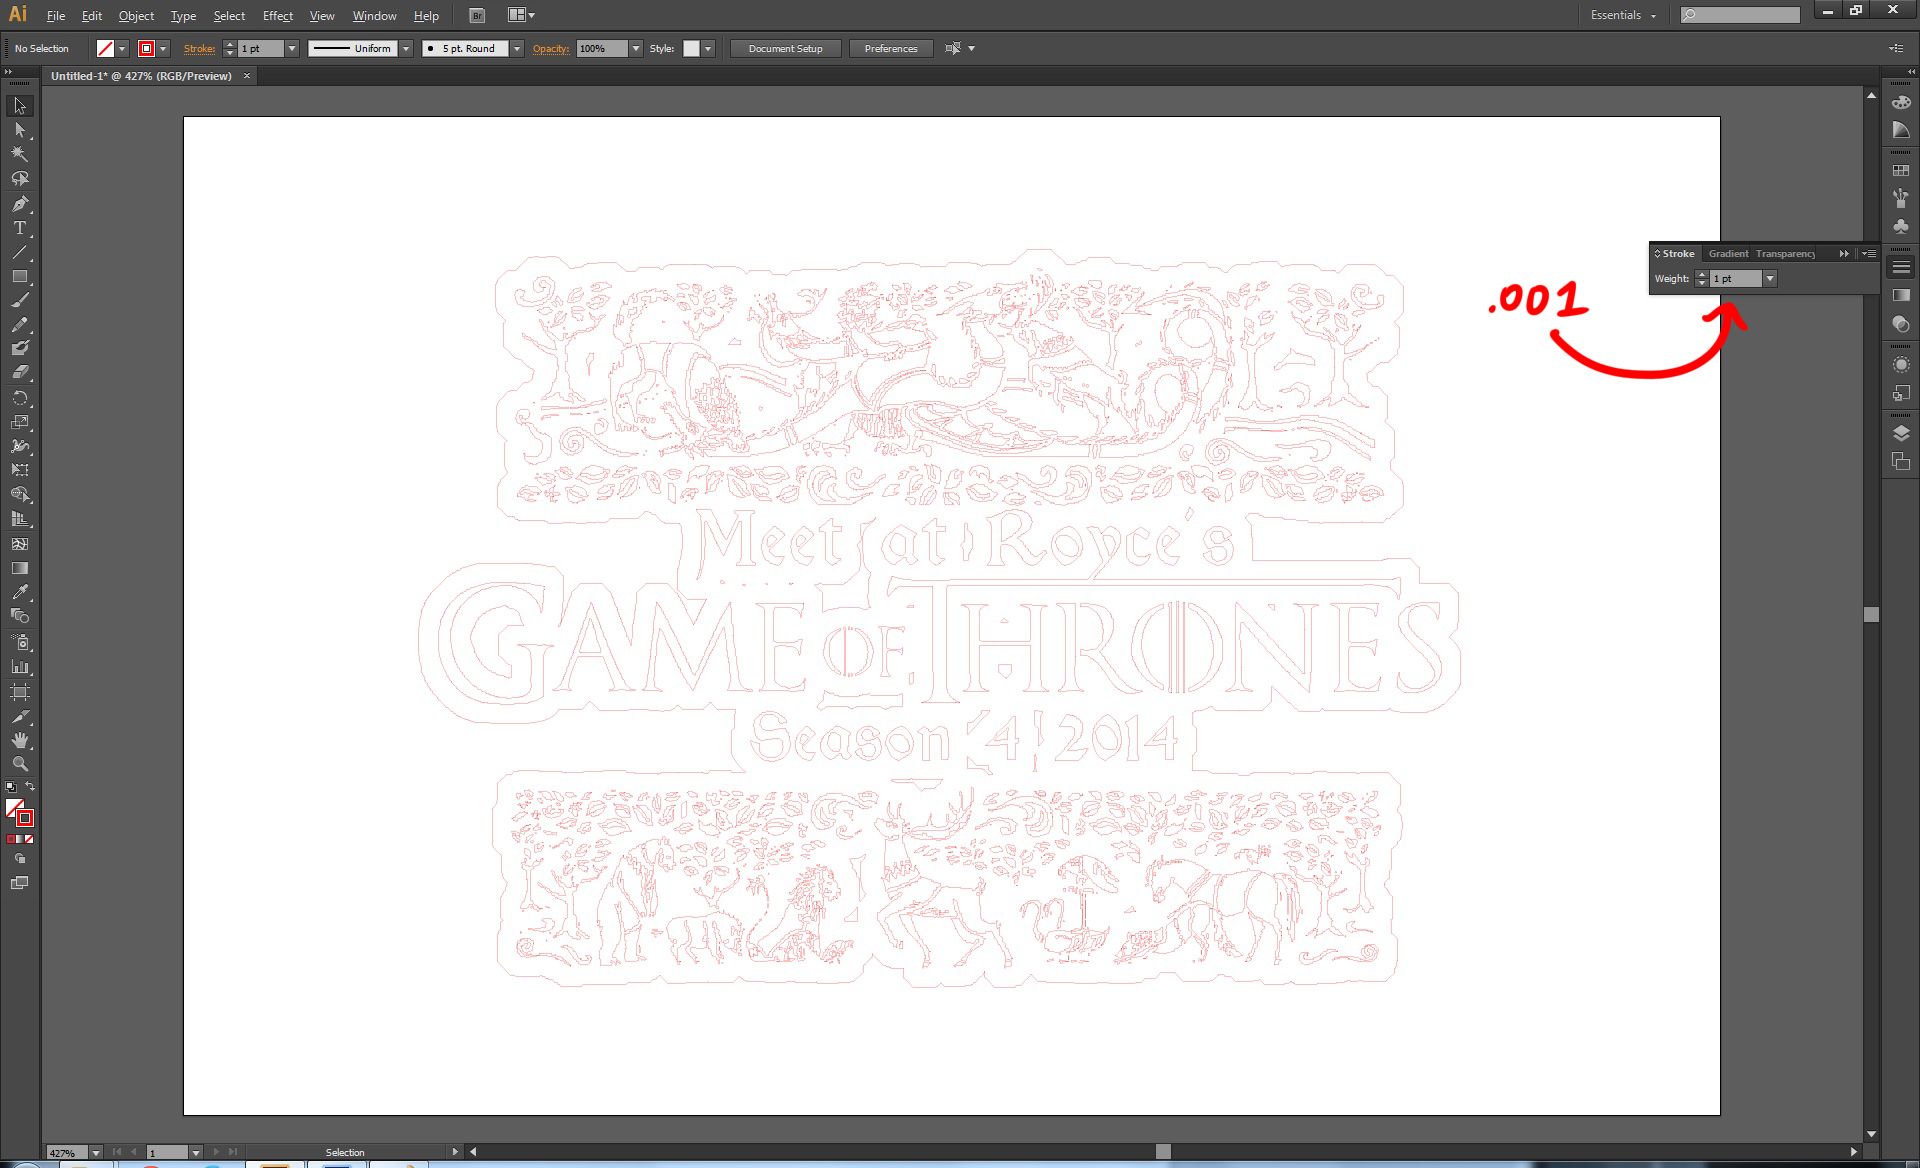This screenshot has height=1168, width=1920.
Task: Select the Pencil tool
Action: 19,325
